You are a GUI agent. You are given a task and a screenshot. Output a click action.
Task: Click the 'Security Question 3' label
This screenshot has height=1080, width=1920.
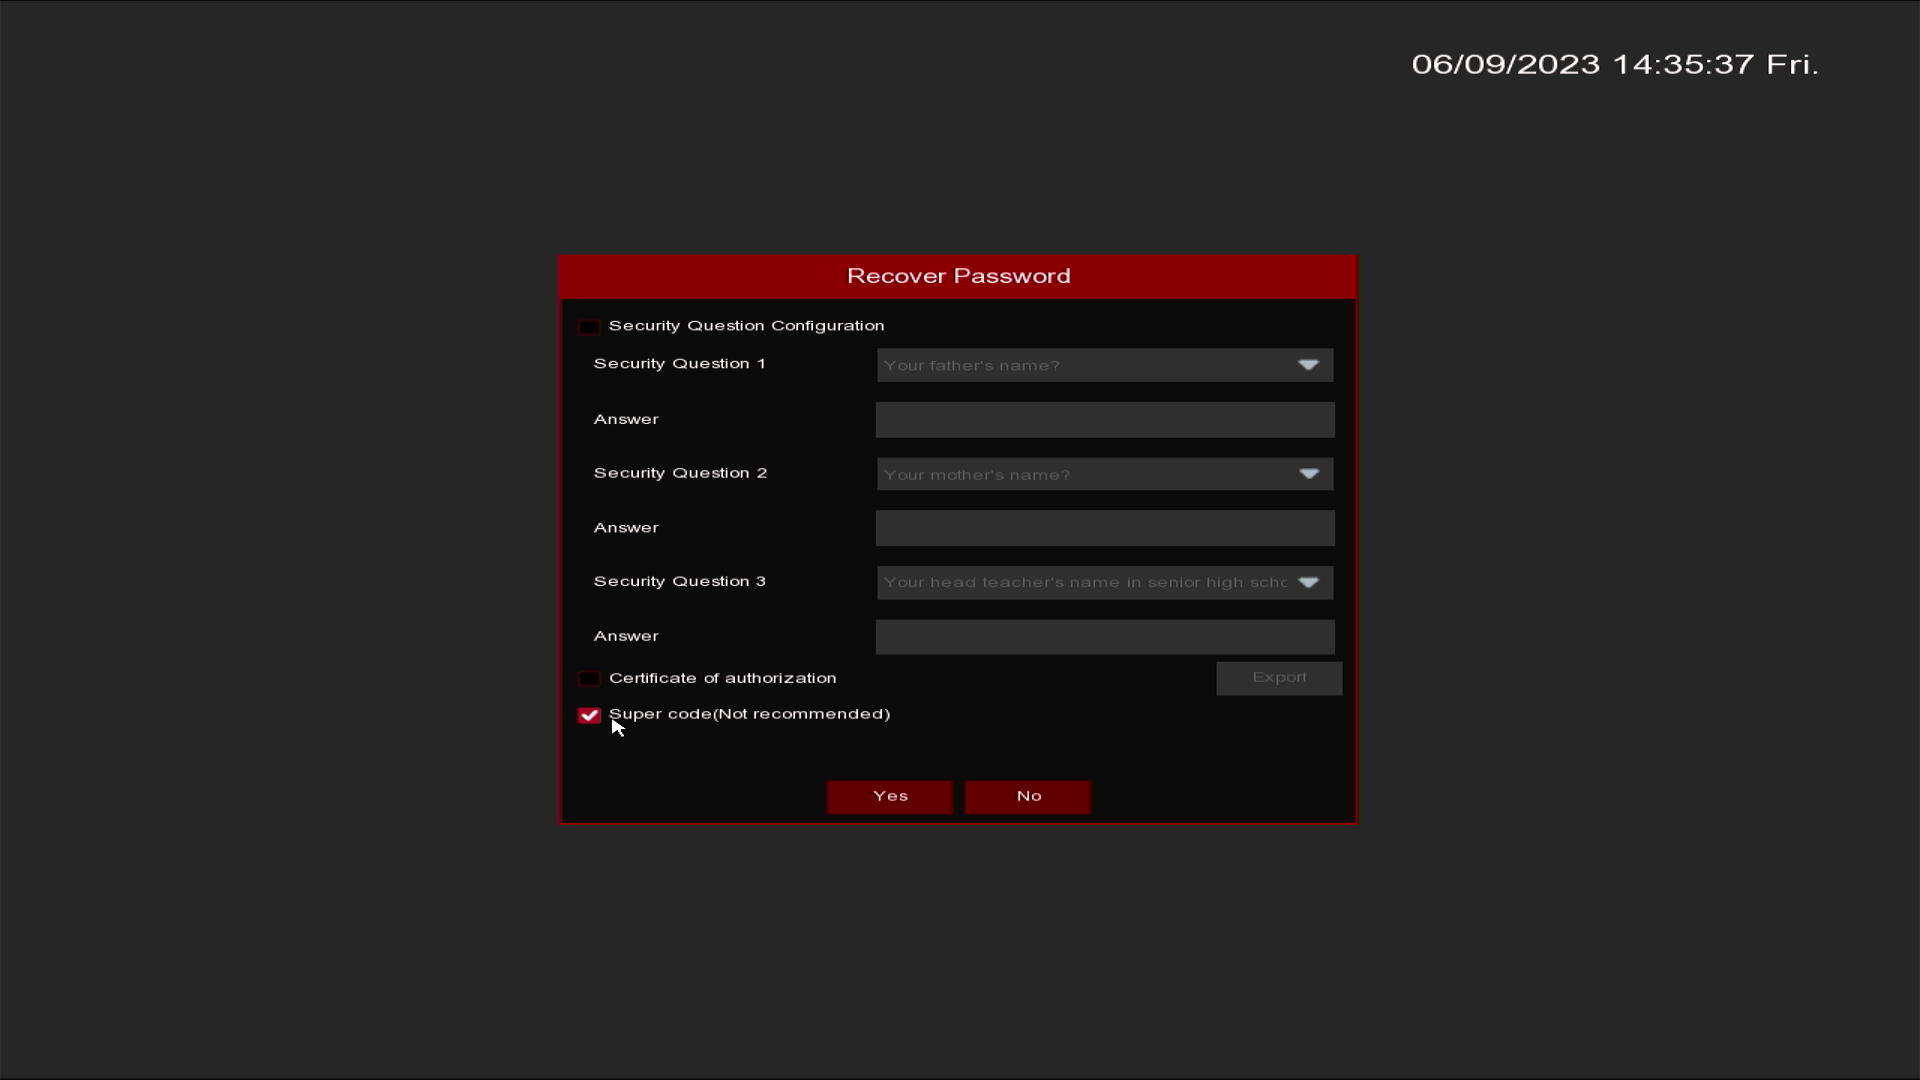(680, 582)
